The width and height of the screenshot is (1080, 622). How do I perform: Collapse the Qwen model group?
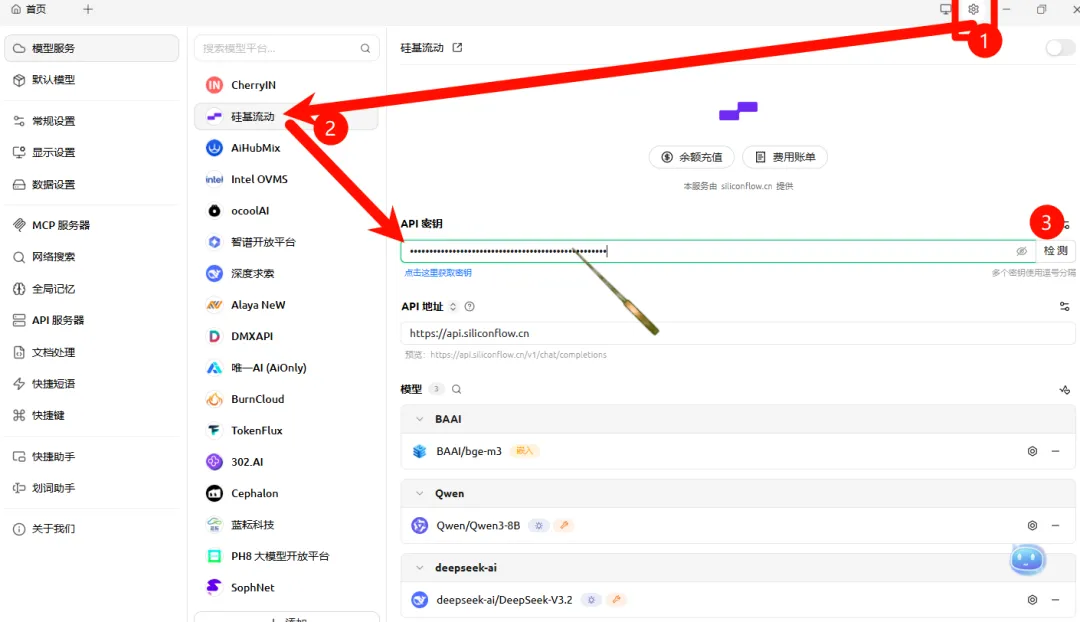[x=419, y=493]
